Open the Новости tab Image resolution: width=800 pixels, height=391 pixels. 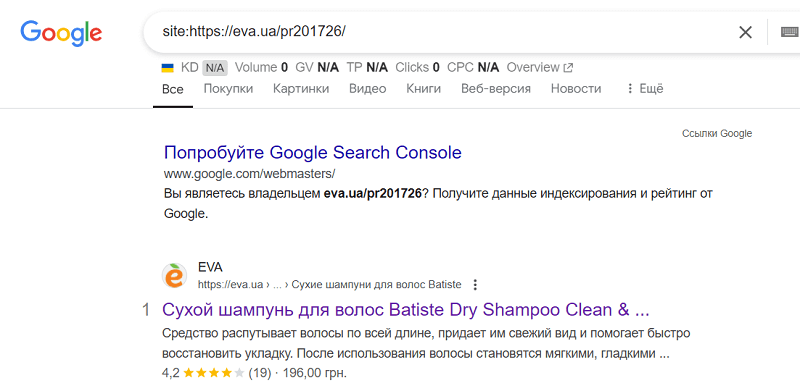[576, 89]
